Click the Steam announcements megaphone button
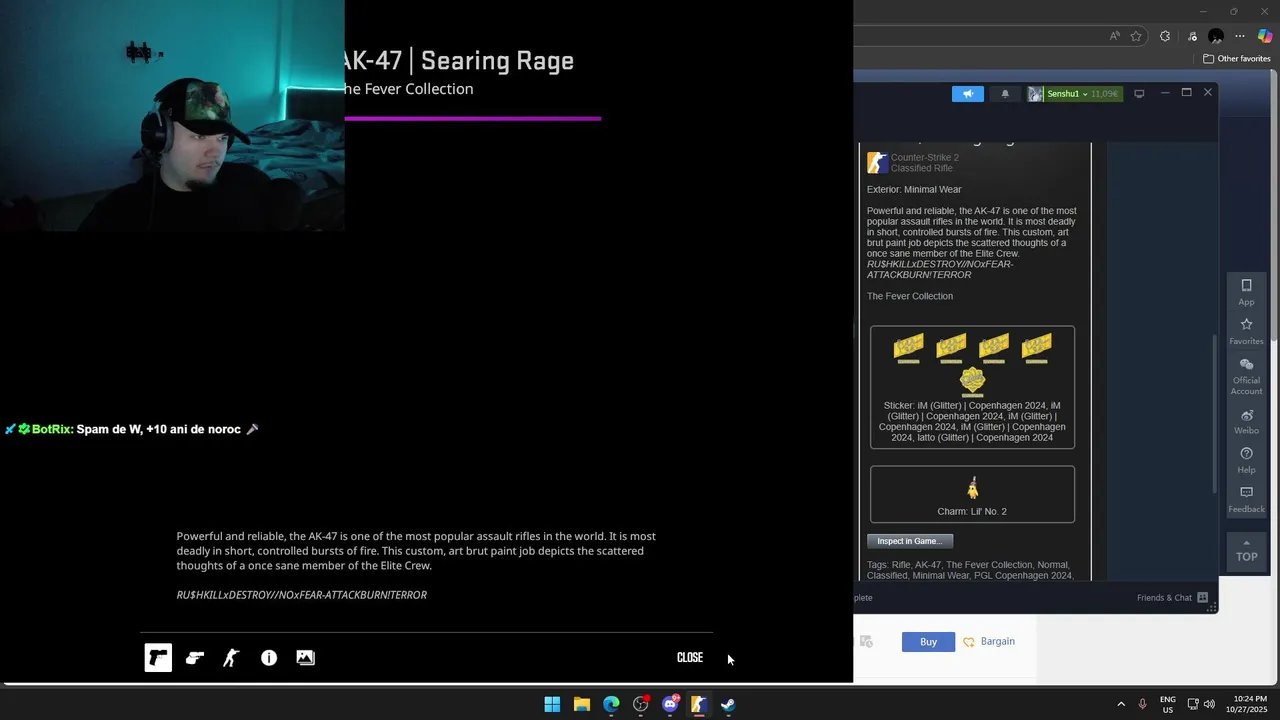Viewport: 1280px width, 720px height. (967, 94)
